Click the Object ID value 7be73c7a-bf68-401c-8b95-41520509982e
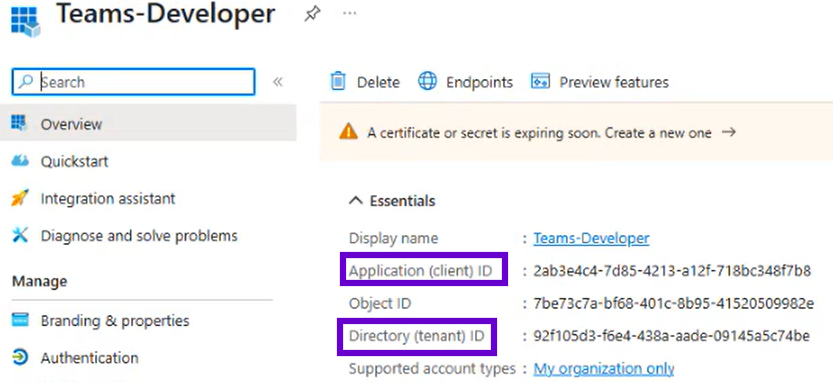The height and width of the screenshot is (383, 833). pyautogui.click(x=674, y=304)
